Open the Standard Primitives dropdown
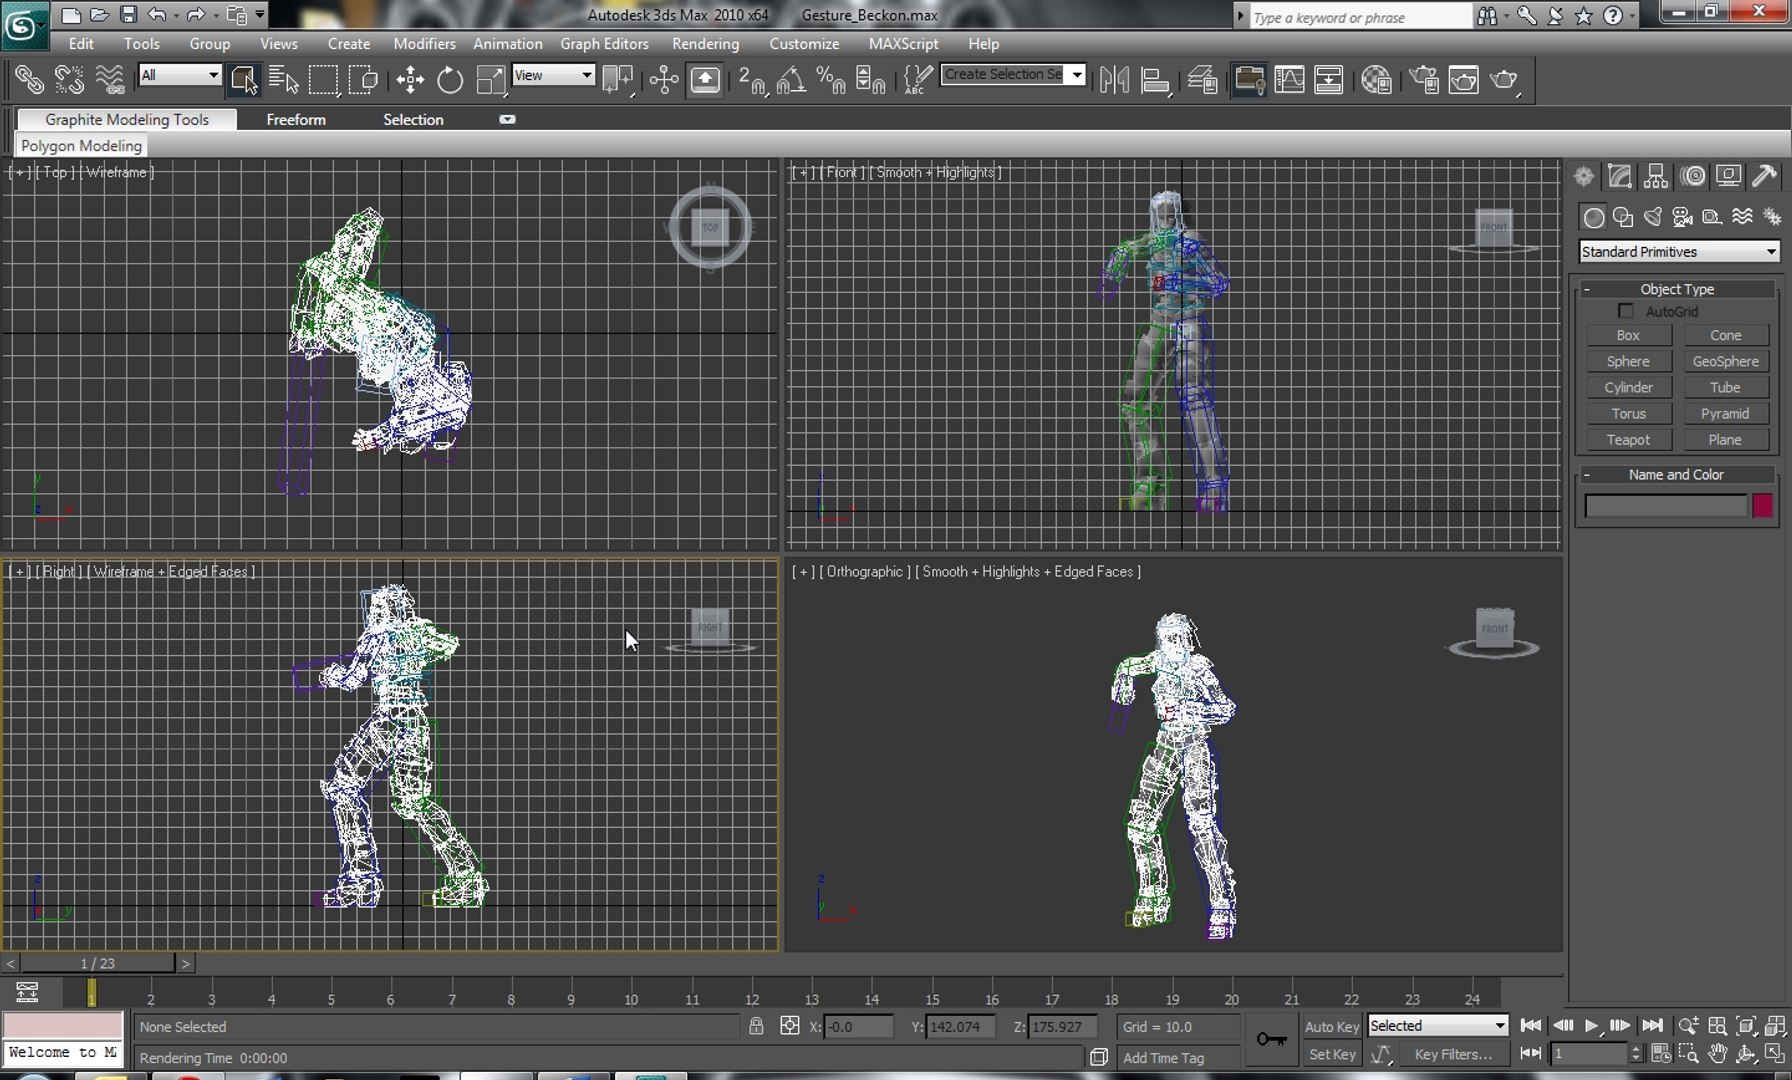This screenshot has height=1080, width=1792. tap(1680, 252)
